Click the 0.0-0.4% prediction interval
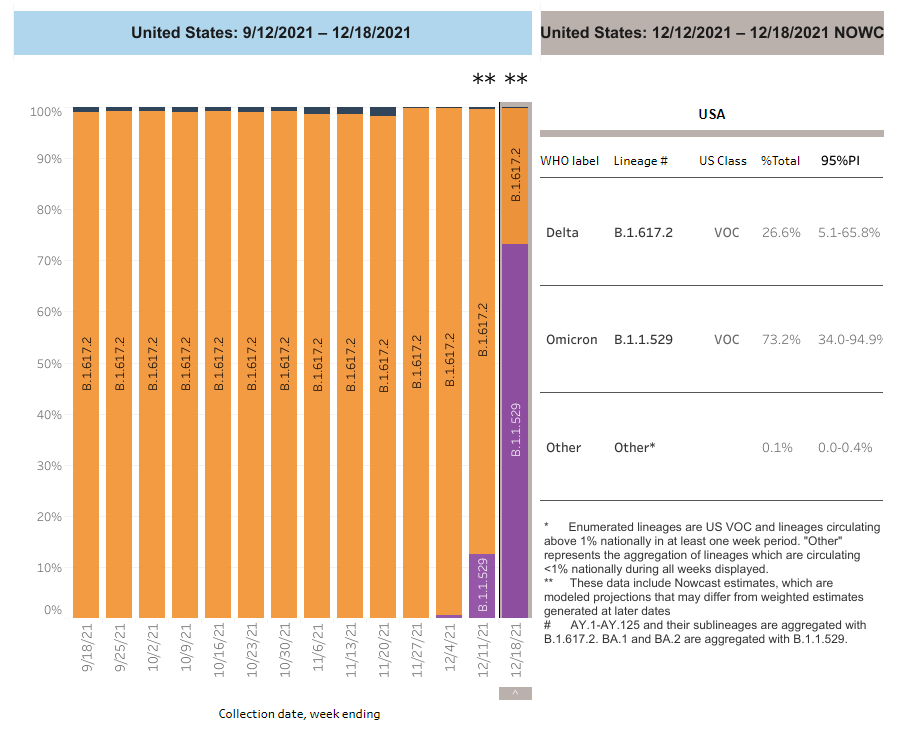The height and width of the screenshot is (729, 913). (x=845, y=448)
